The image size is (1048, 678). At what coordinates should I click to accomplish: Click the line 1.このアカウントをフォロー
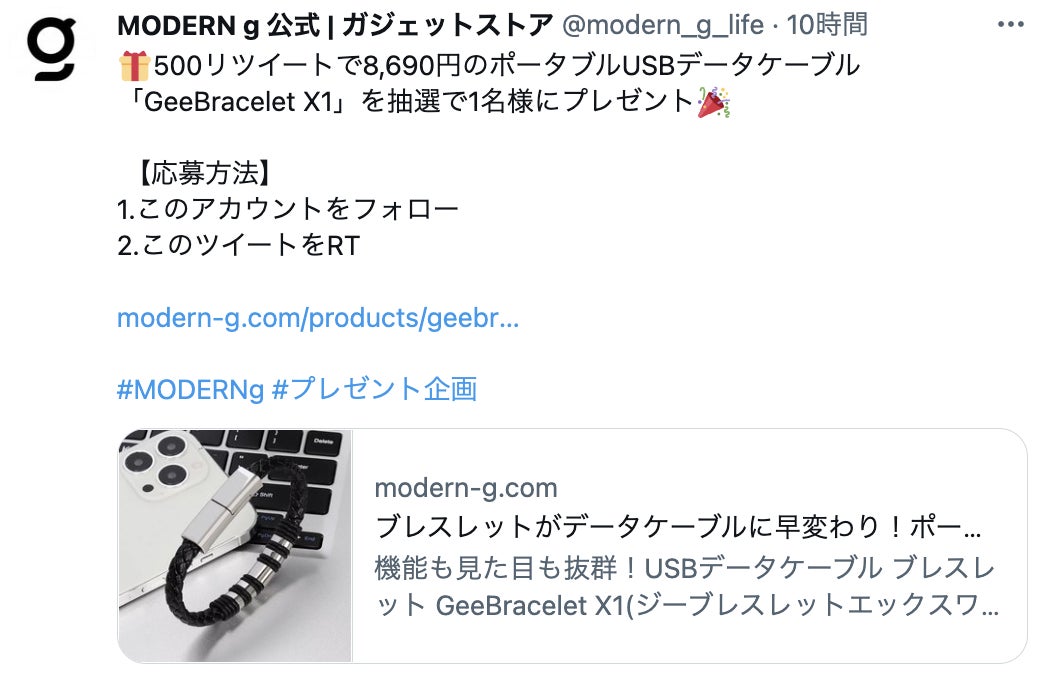[x=288, y=209]
